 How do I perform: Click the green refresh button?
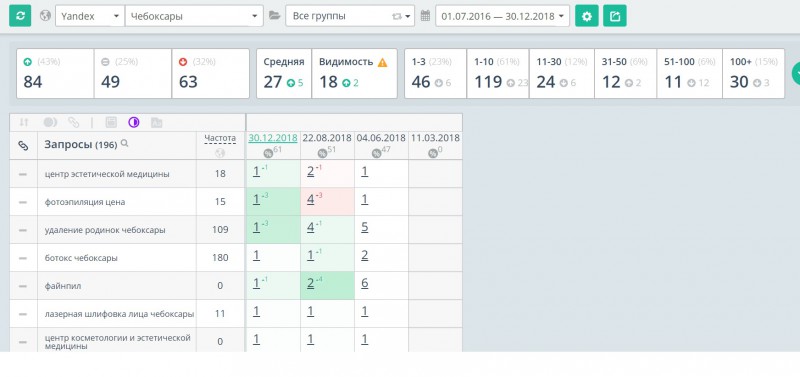pos(20,16)
